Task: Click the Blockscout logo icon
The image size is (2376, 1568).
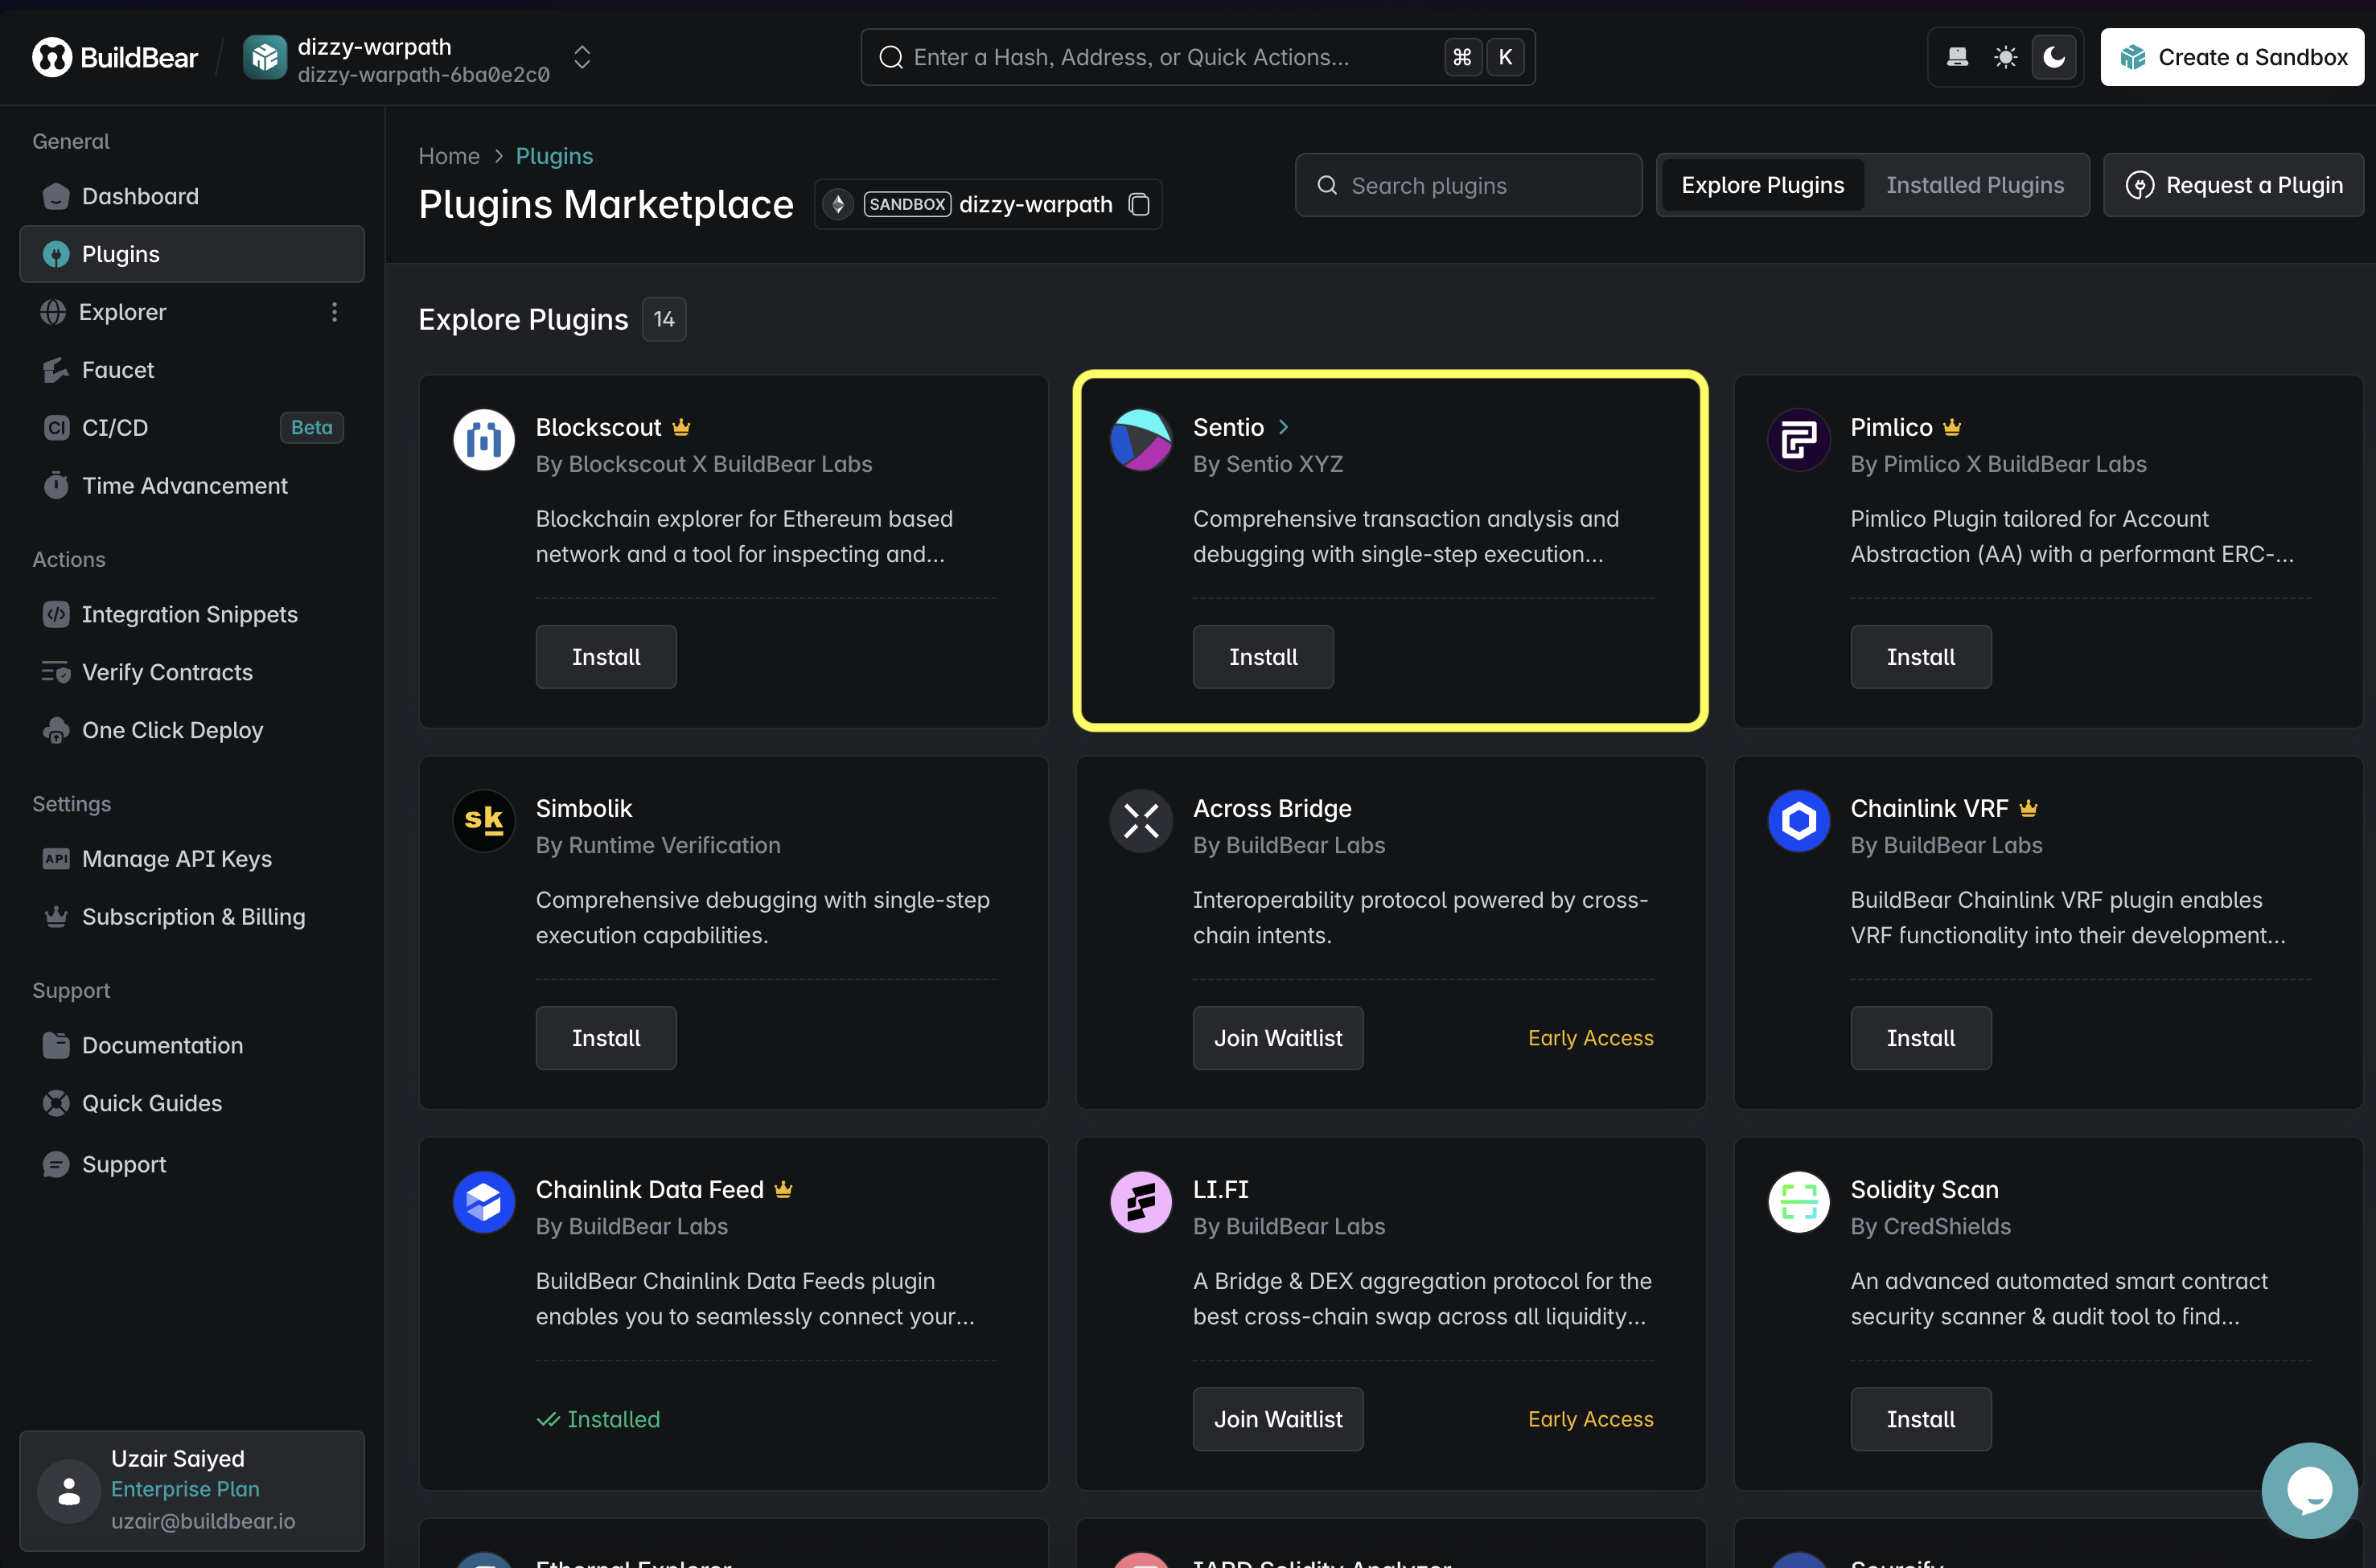Action: pos(484,439)
